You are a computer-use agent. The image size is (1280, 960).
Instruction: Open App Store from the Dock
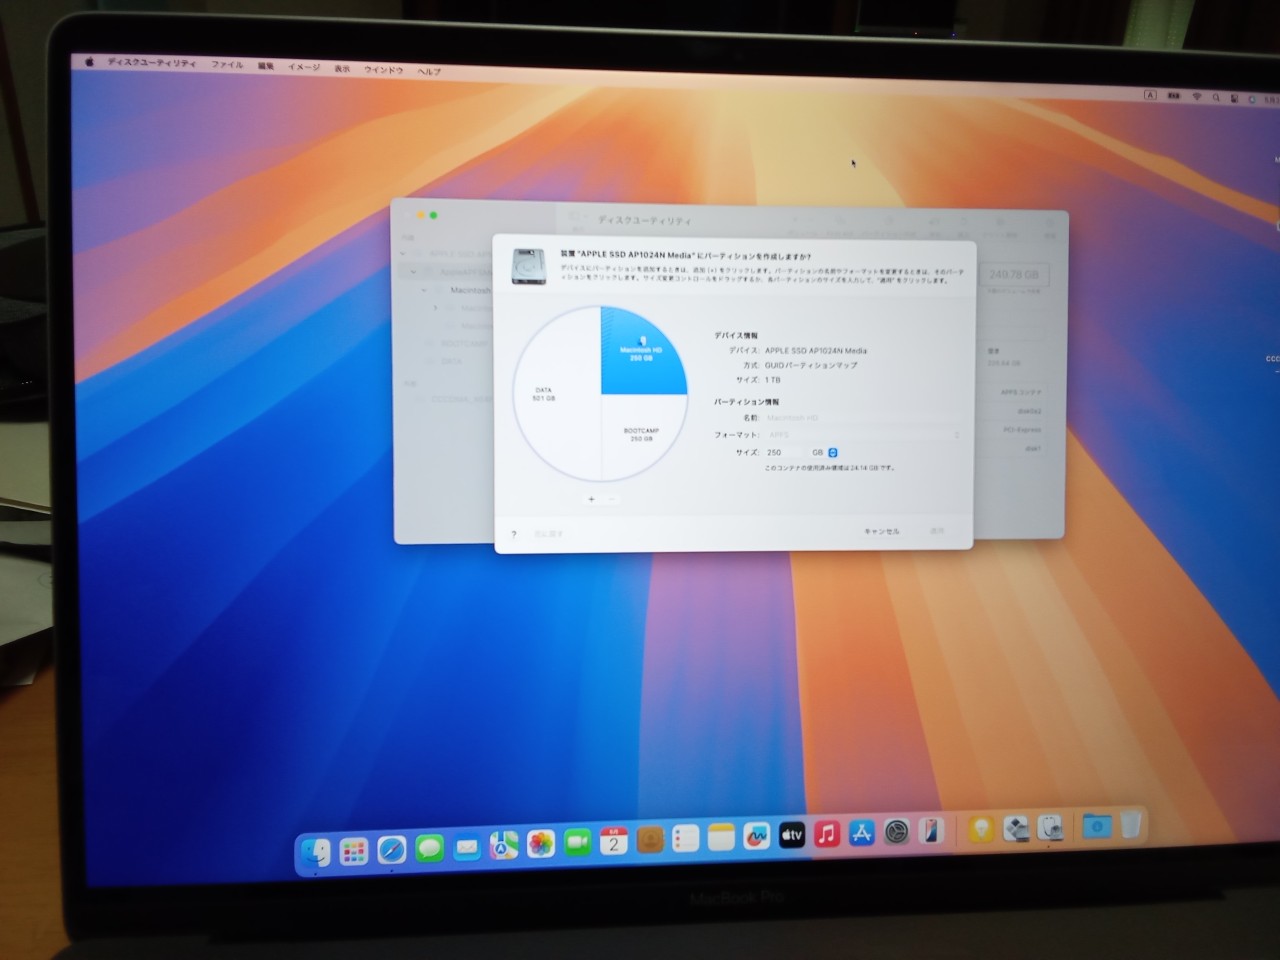pos(862,832)
